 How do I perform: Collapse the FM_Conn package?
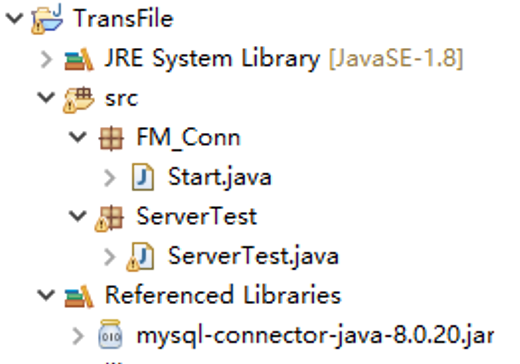(x=78, y=137)
